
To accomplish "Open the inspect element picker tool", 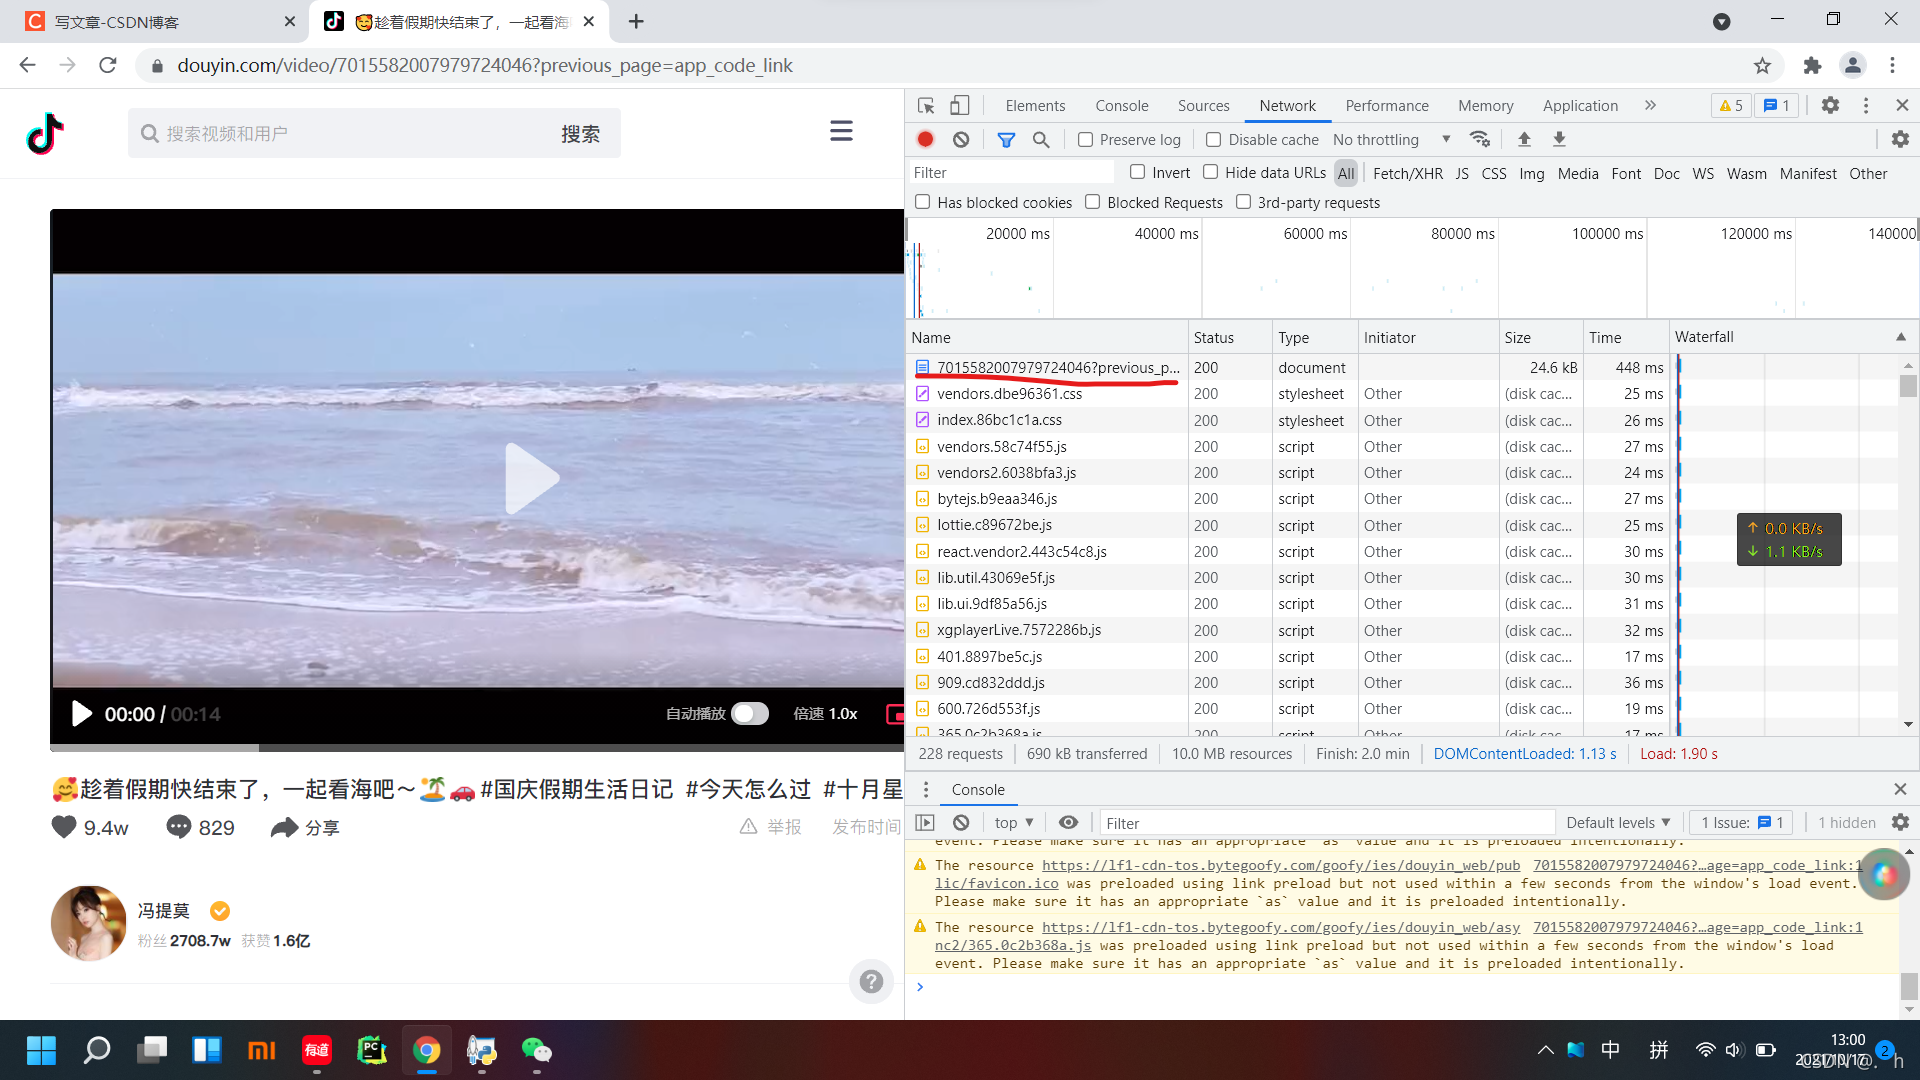I will click(926, 105).
